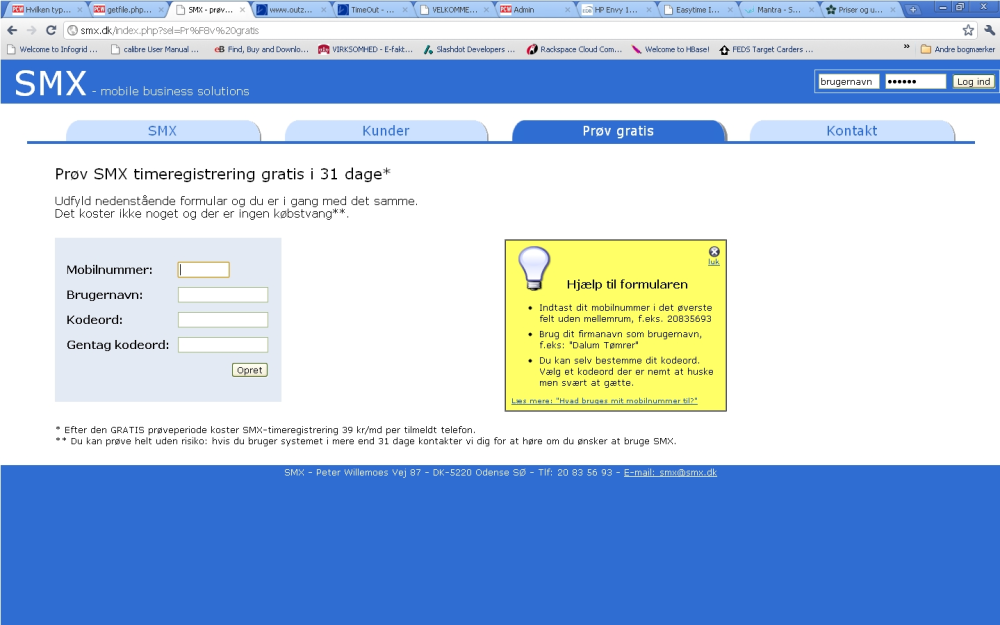Show hidden bookmarks with the chevron
The image size is (1000, 625).
[x=906, y=47]
